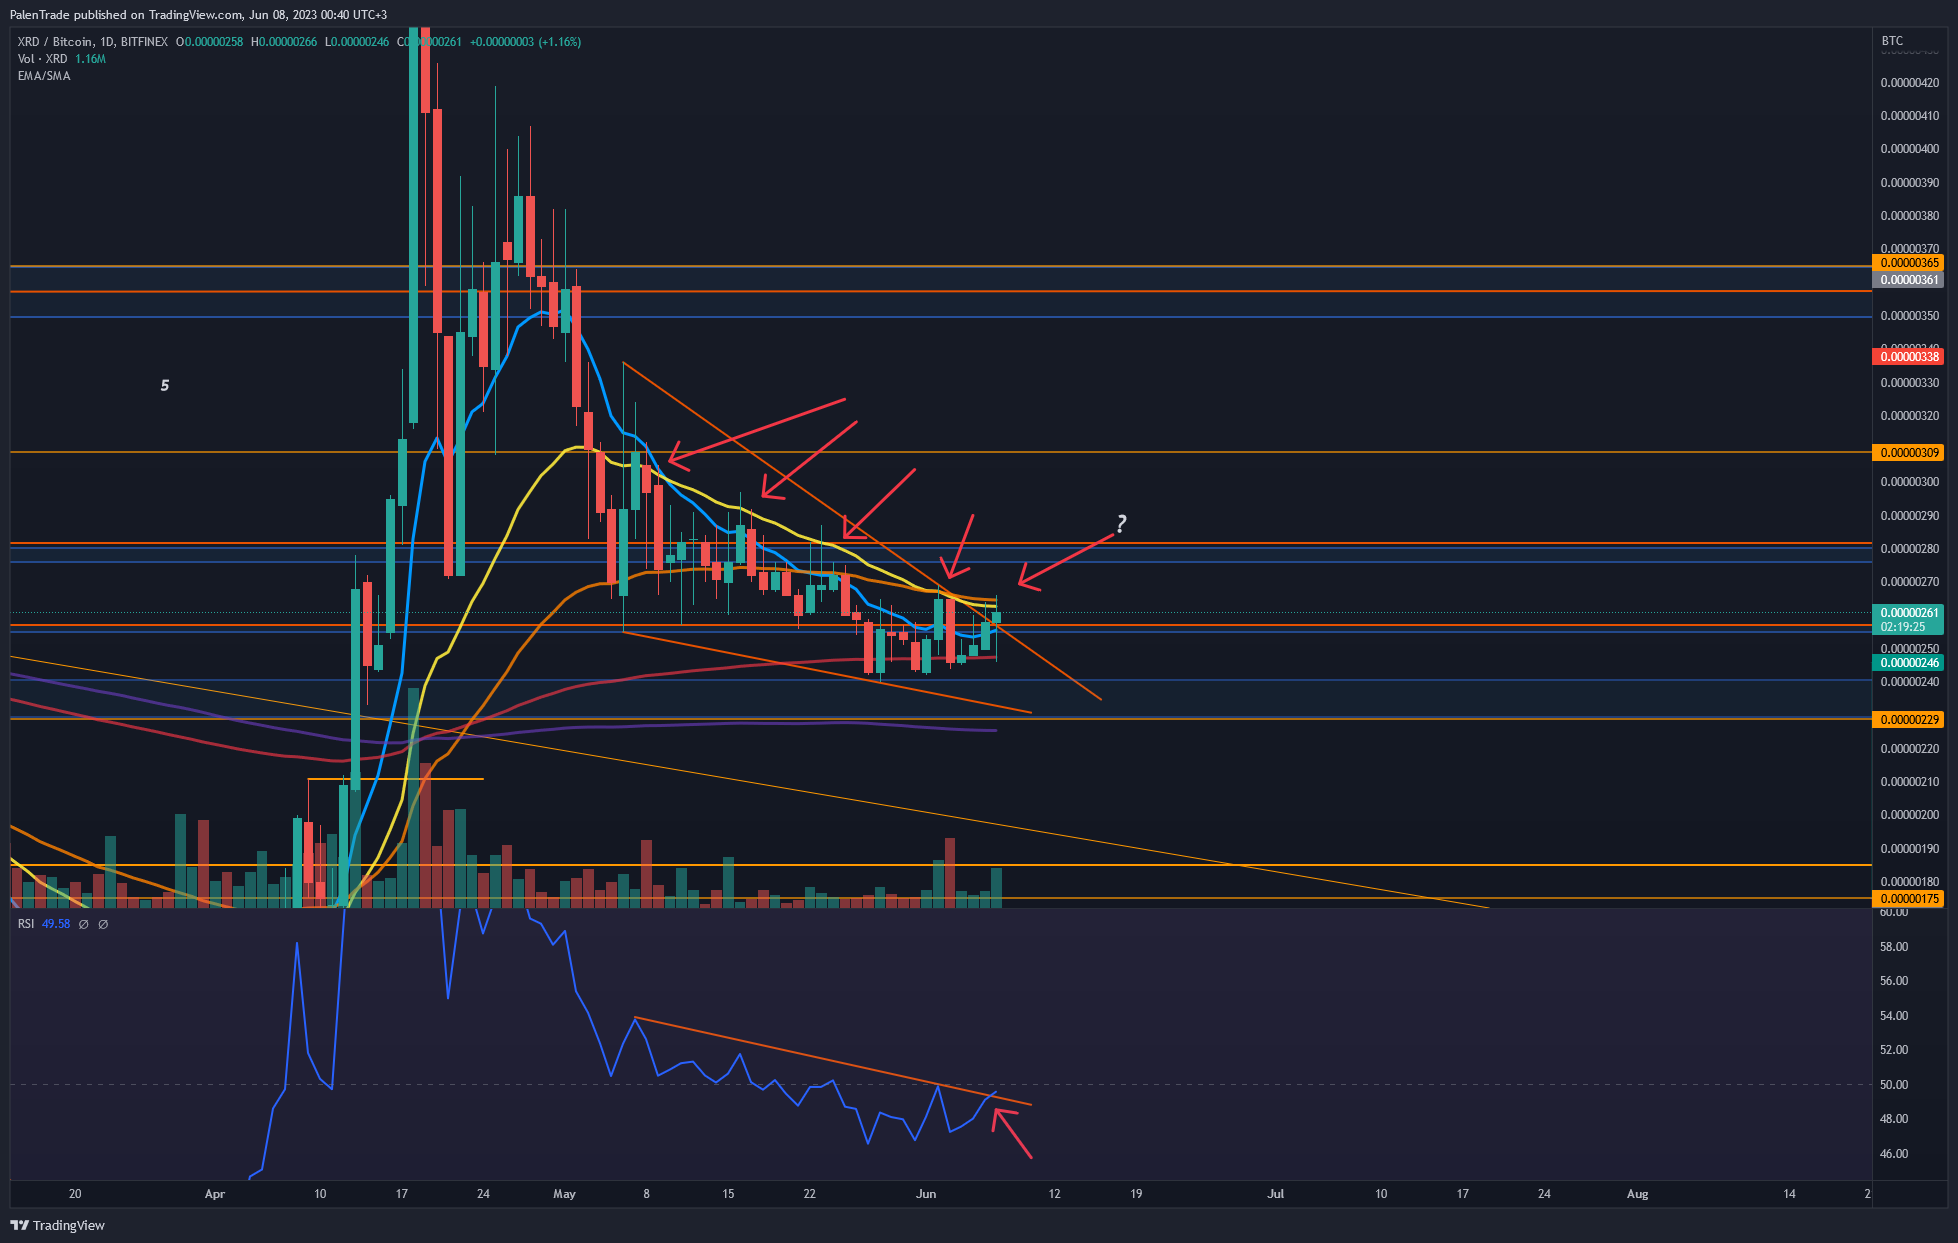1958x1243 pixels.
Task: Click the orange 0.00000175 price label
Action: pyautogui.click(x=1908, y=899)
